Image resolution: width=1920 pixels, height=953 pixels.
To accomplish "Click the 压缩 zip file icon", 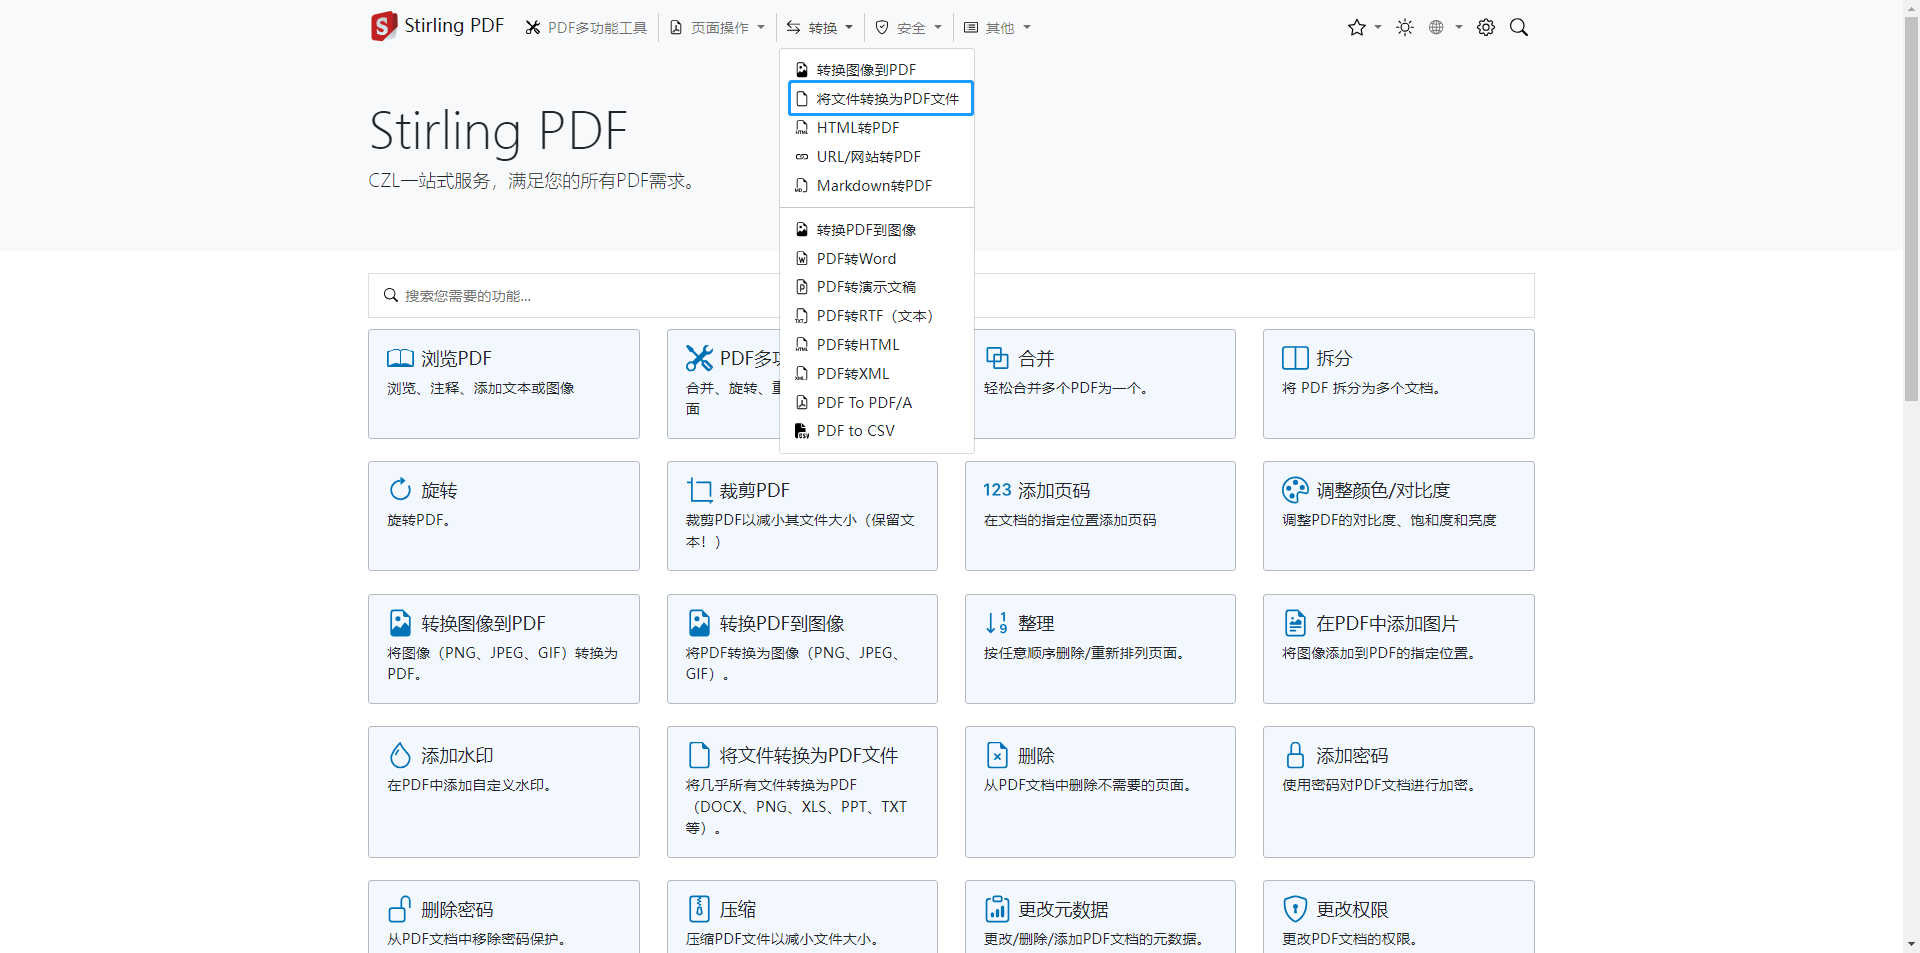I will tap(699, 909).
